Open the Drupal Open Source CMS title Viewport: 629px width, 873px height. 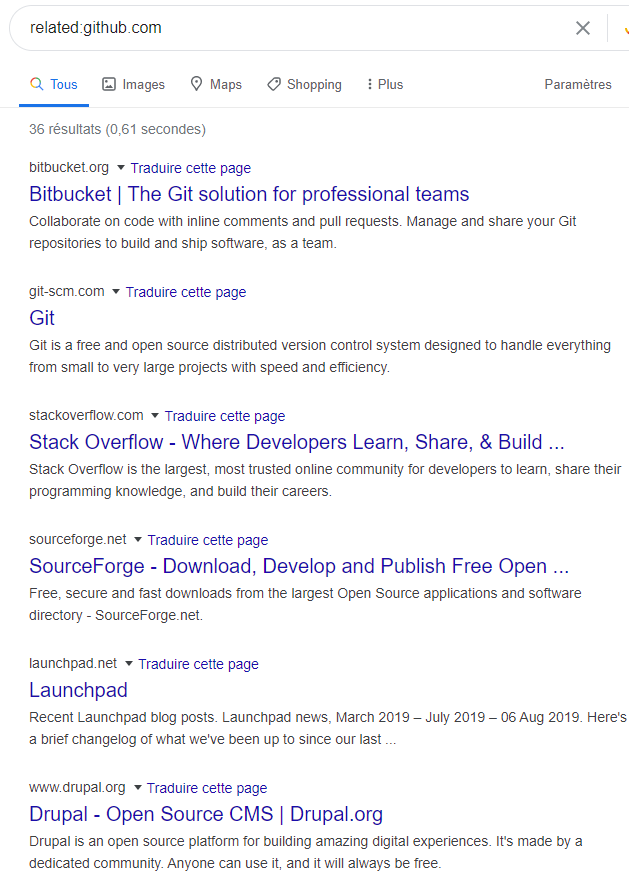point(206,814)
